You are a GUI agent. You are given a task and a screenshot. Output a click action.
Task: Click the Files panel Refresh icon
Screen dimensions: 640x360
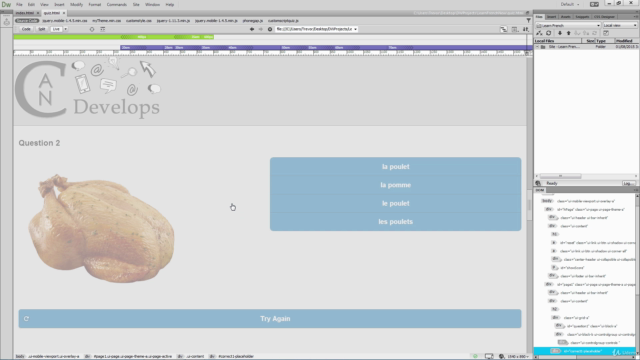tap(549, 33)
